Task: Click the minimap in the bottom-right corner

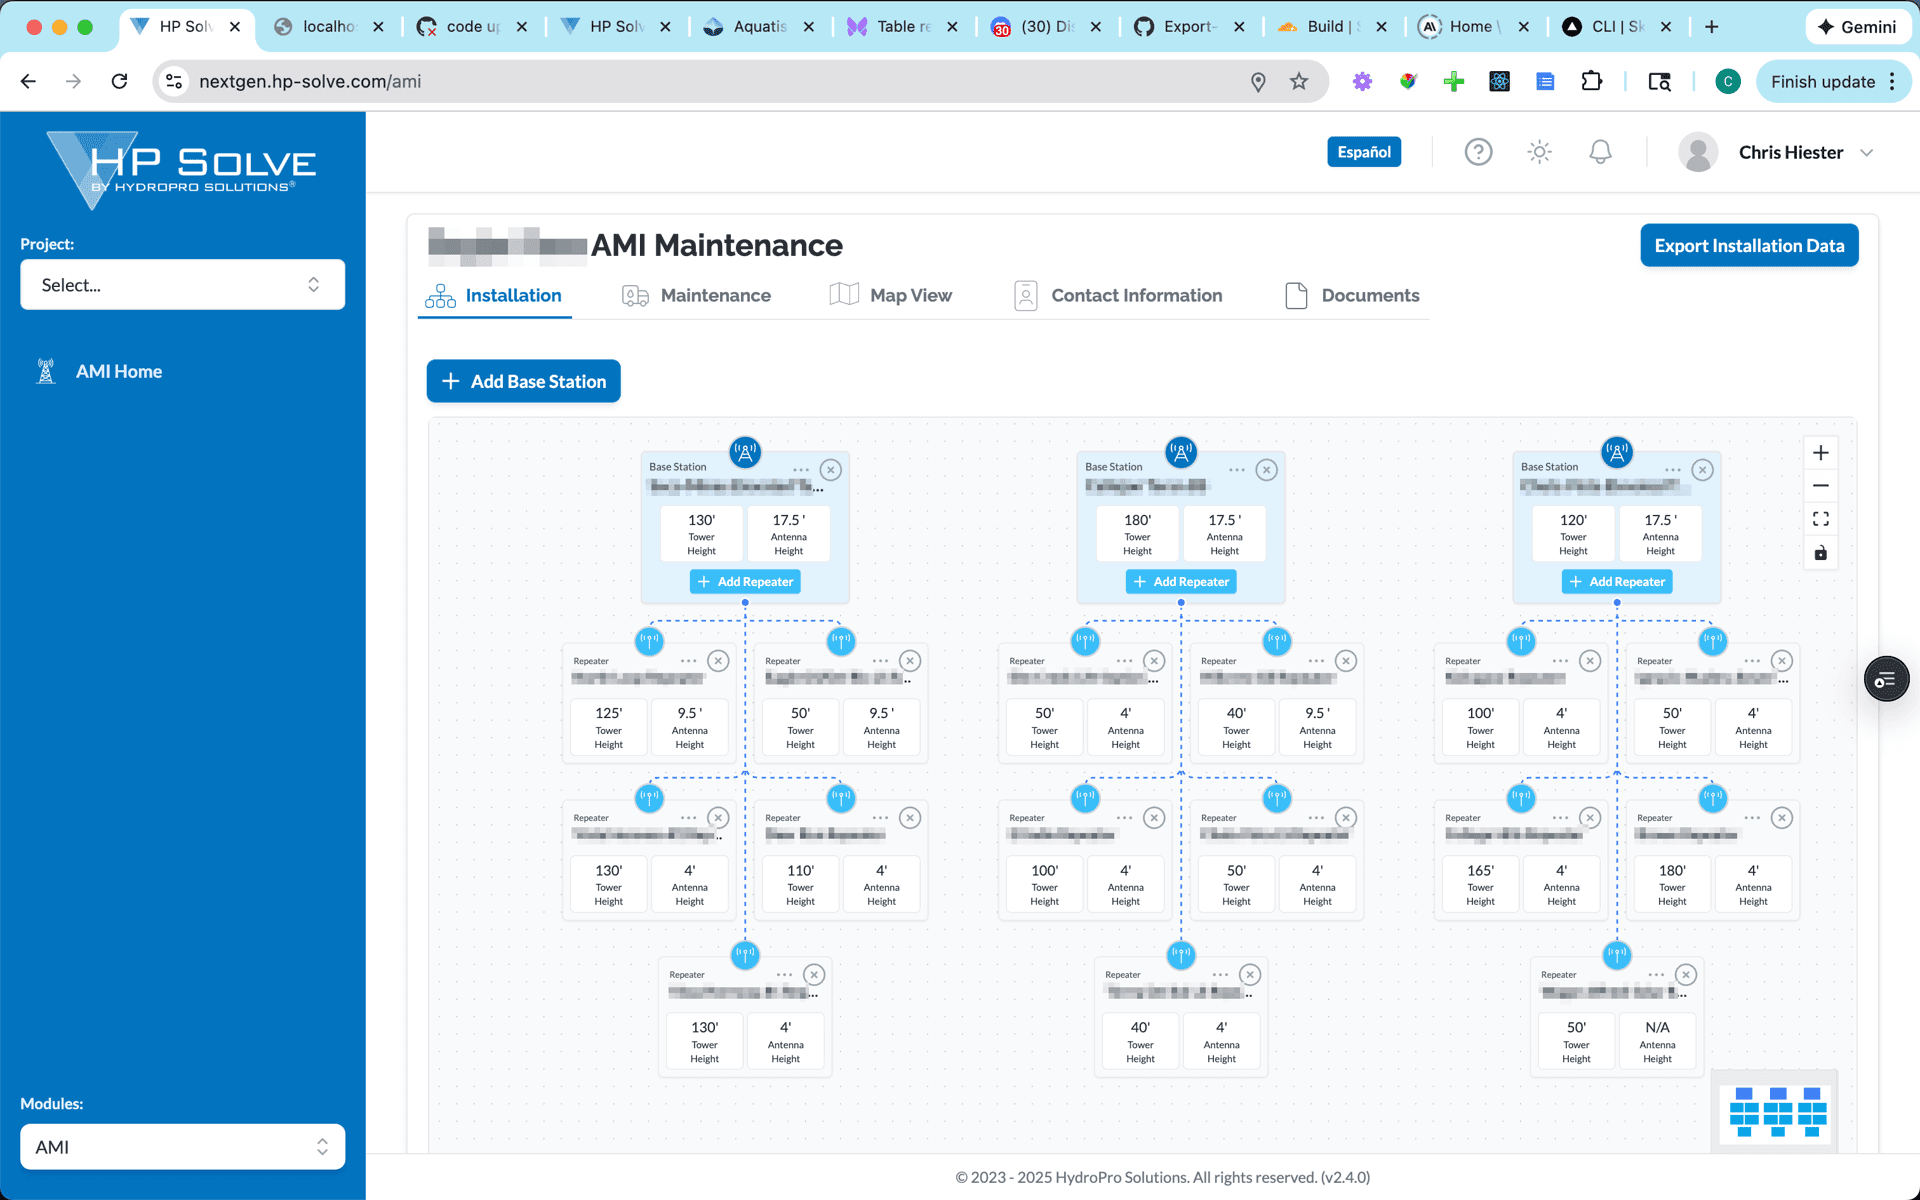Action: coord(1774,1111)
